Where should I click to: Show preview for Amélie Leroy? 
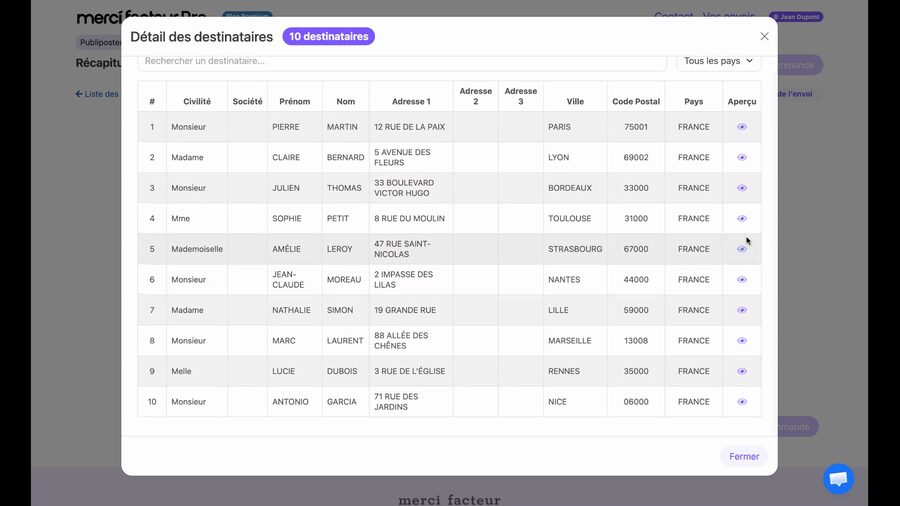point(742,249)
